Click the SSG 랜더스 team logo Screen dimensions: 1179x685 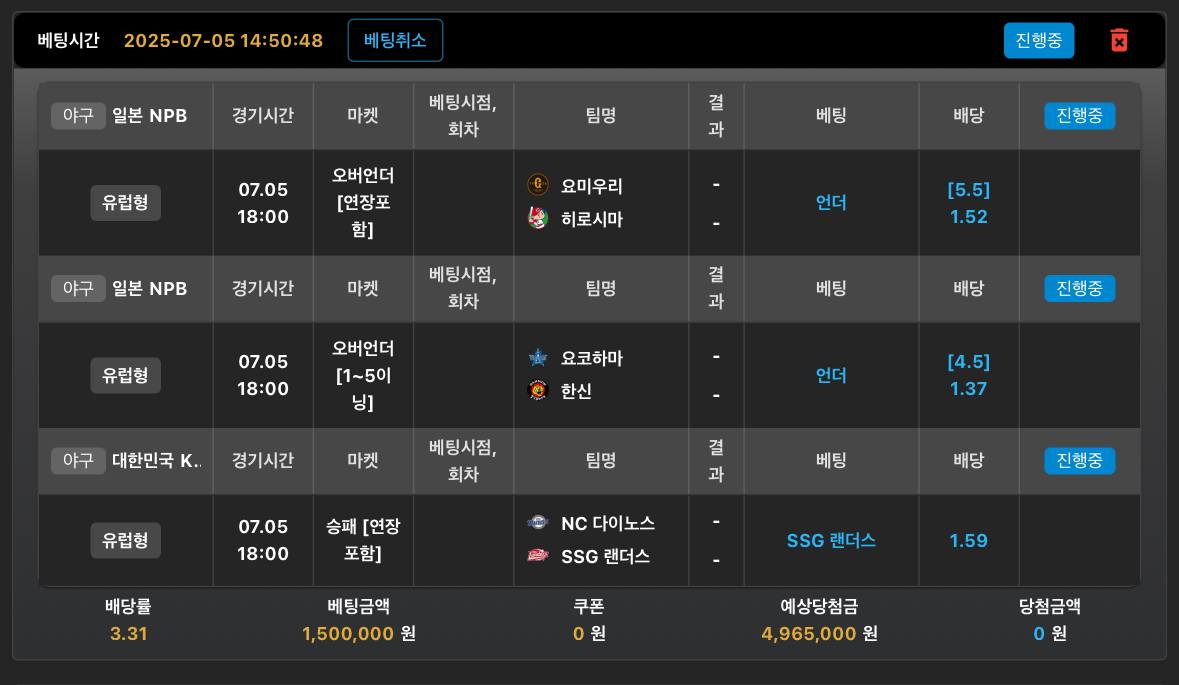pos(538,556)
